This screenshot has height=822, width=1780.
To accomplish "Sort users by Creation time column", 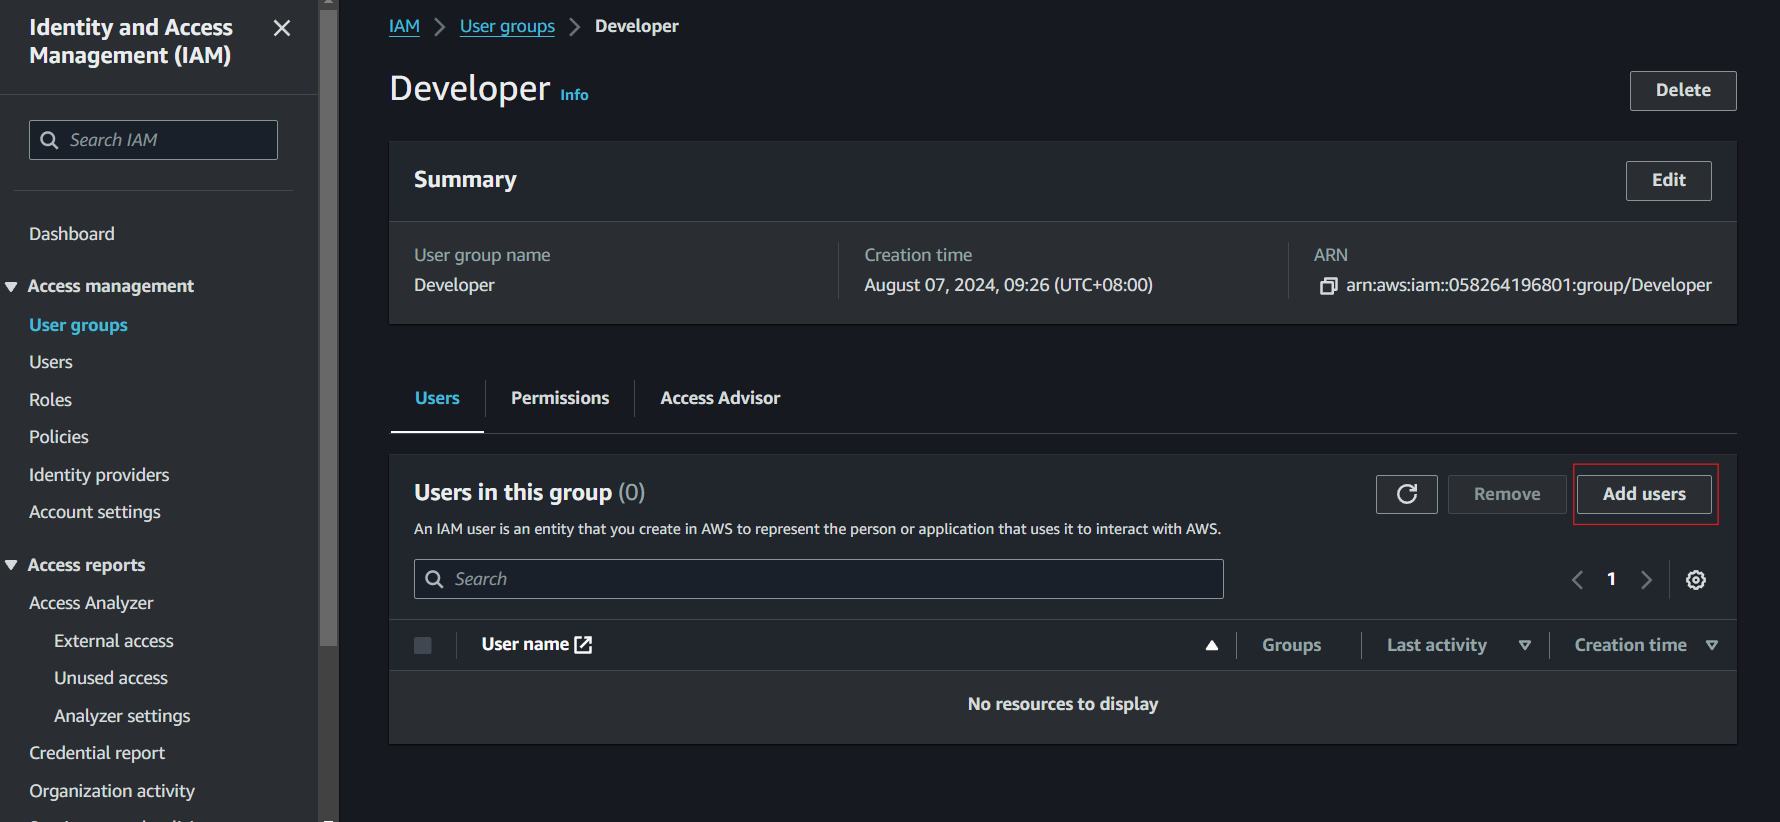I will point(1711,645).
